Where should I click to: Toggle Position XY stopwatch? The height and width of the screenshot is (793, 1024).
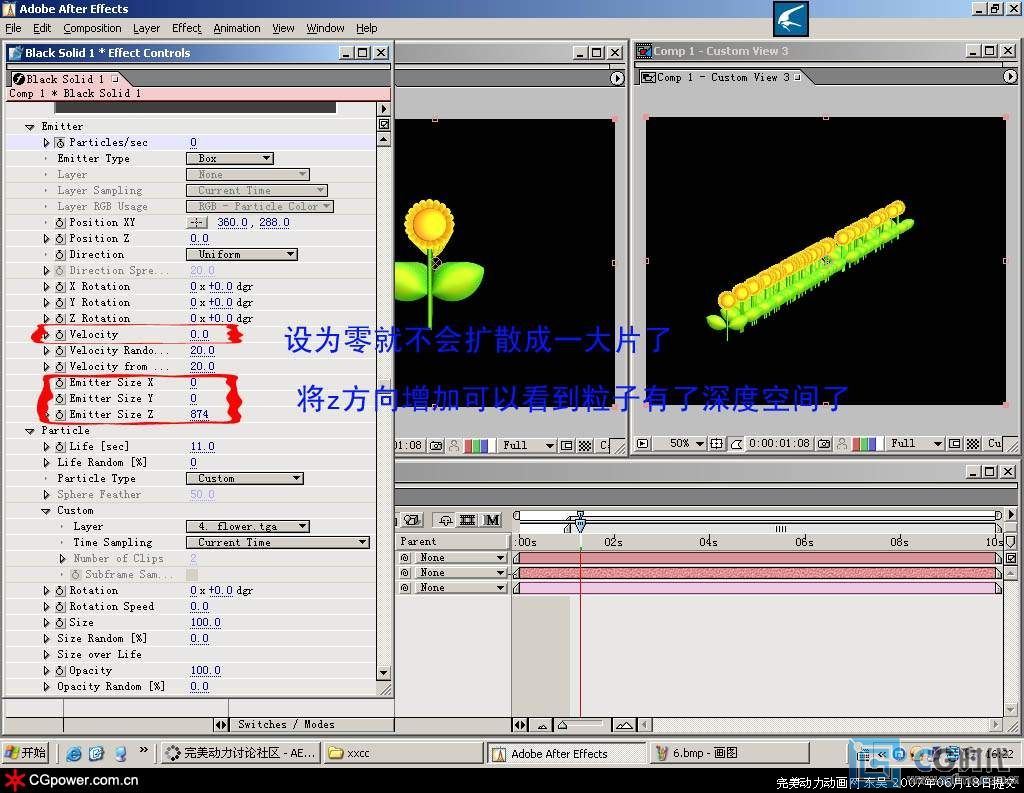60,223
